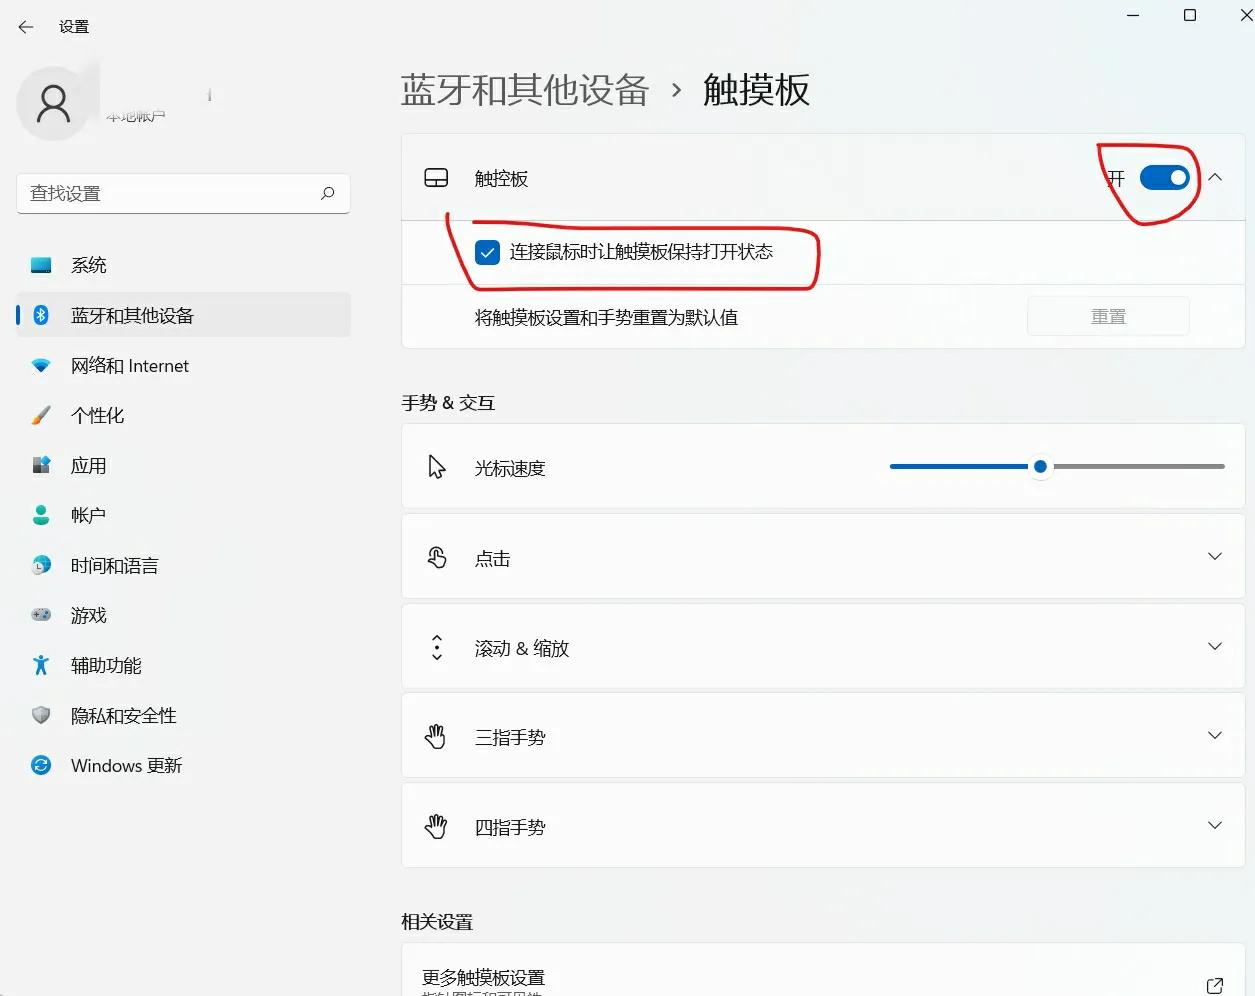Open 时间和语言 settings
The height and width of the screenshot is (996, 1255).
coord(113,565)
